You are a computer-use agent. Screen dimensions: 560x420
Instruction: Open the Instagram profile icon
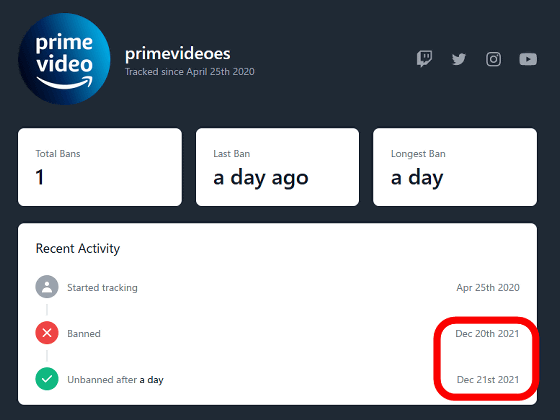[x=493, y=59]
